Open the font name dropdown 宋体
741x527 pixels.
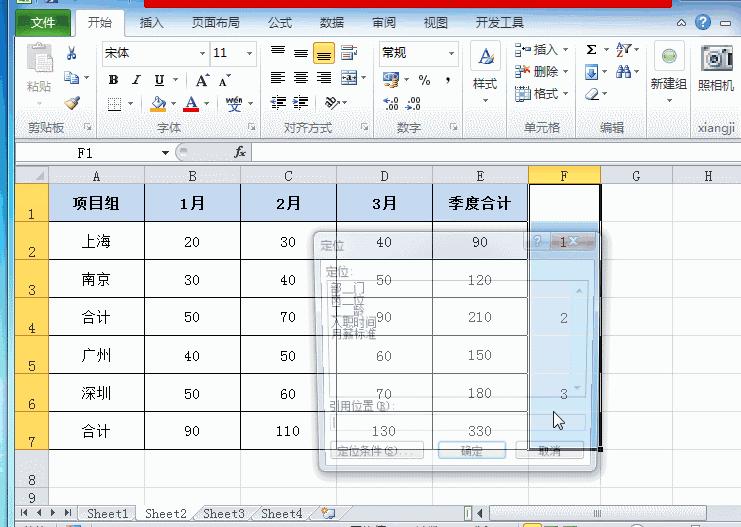point(202,53)
